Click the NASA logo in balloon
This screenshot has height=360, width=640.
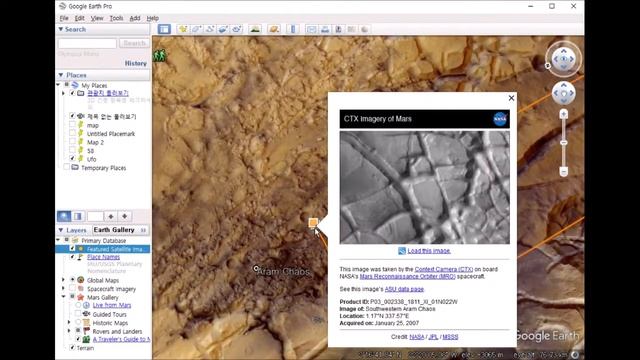500,119
